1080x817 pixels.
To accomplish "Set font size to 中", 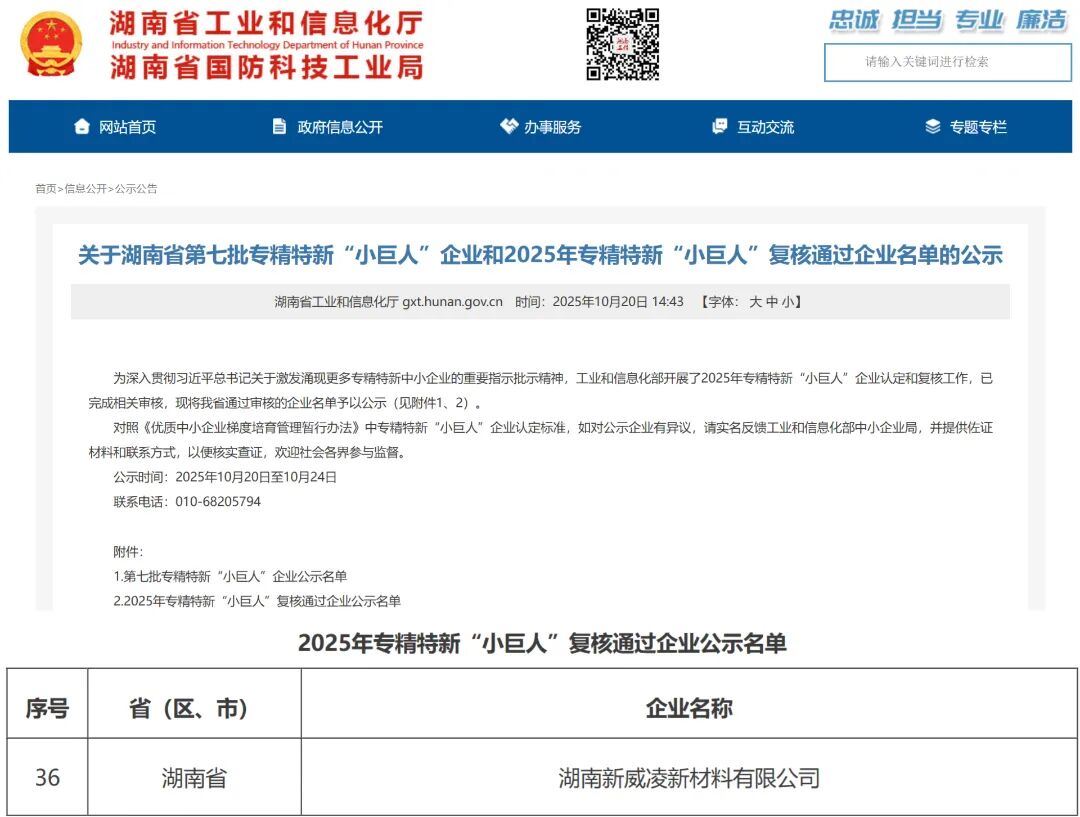I will pos(772,302).
